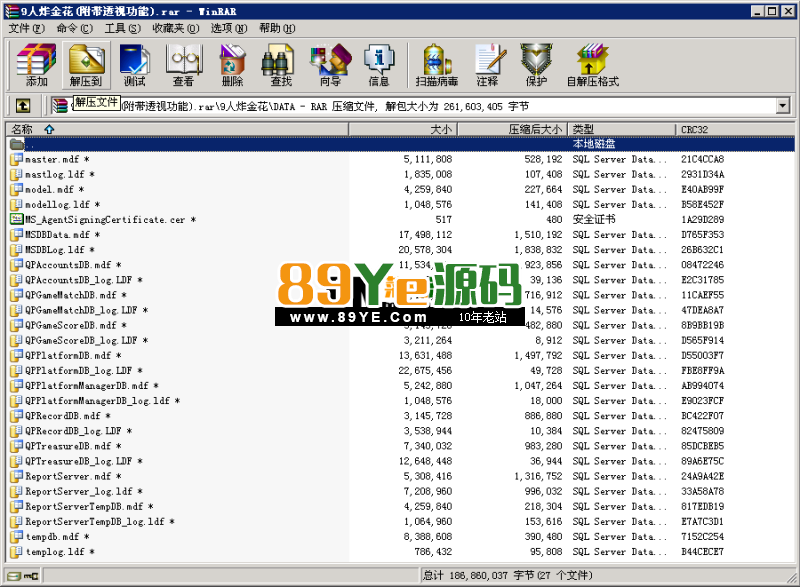Open the address bar path dropdown arrow
The height and width of the screenshot is (587, 800).
tap(783, 106)
